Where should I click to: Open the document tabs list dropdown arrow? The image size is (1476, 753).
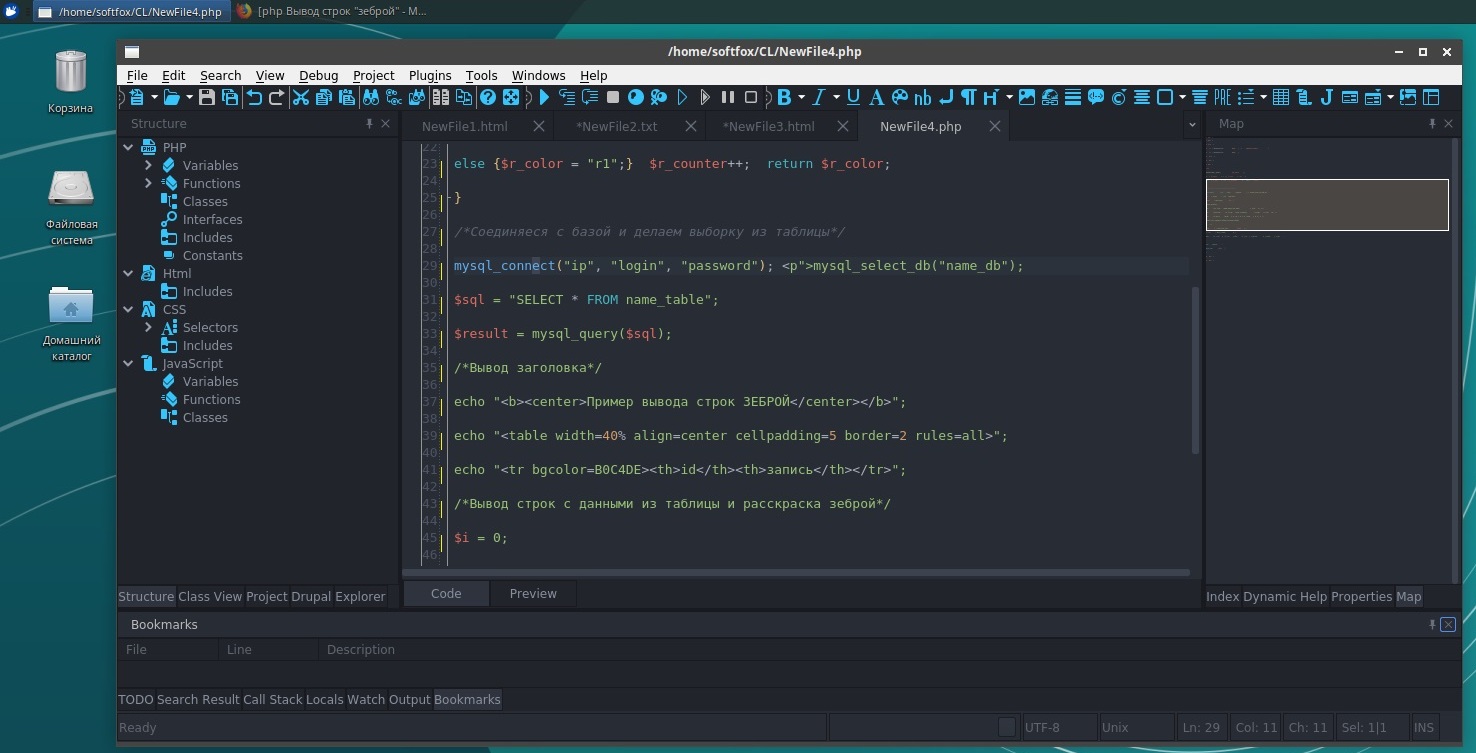tap(1191, 126)
